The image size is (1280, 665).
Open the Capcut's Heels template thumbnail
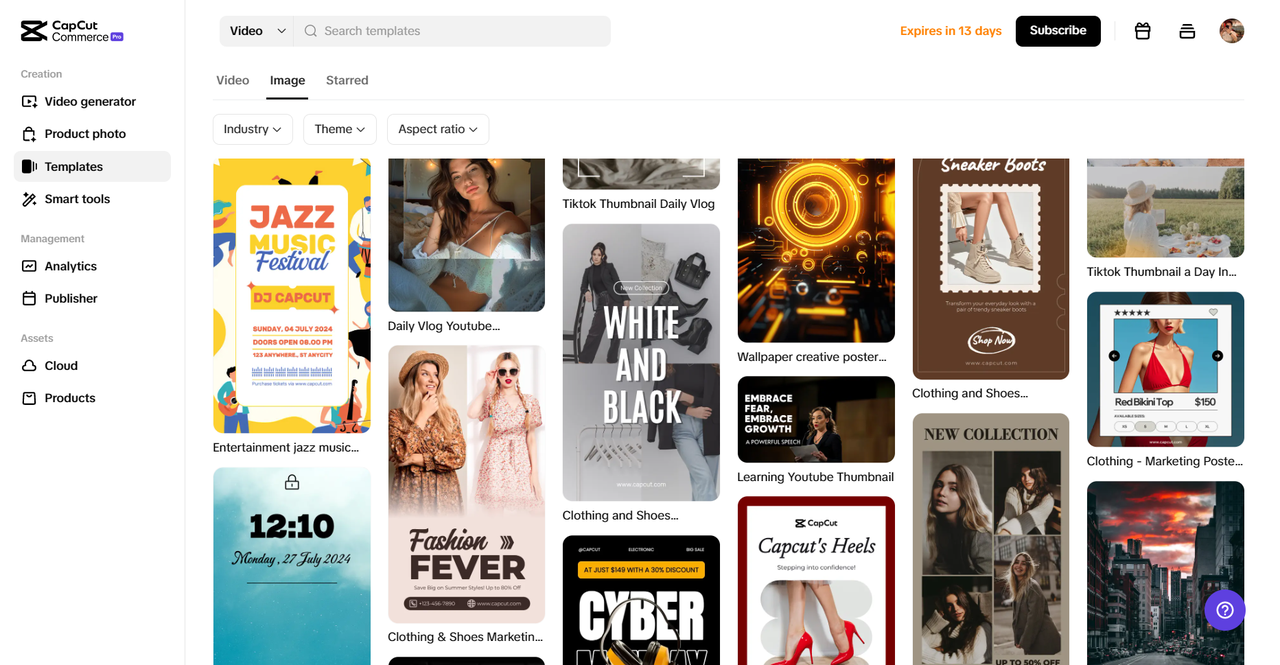pos(816,580)
